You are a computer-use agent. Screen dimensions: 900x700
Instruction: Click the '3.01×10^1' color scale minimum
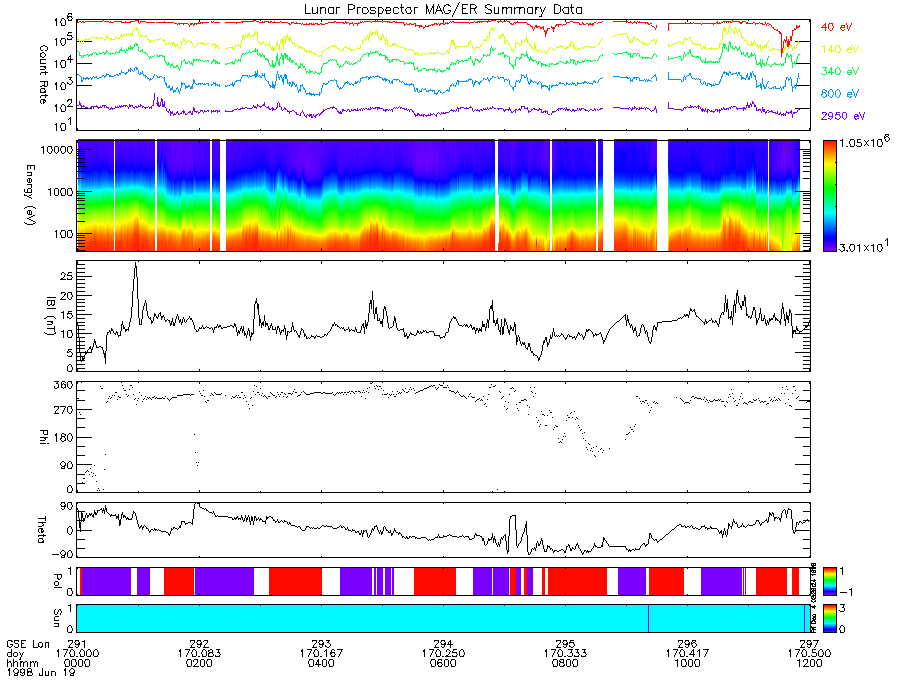(x=864, y=247)
